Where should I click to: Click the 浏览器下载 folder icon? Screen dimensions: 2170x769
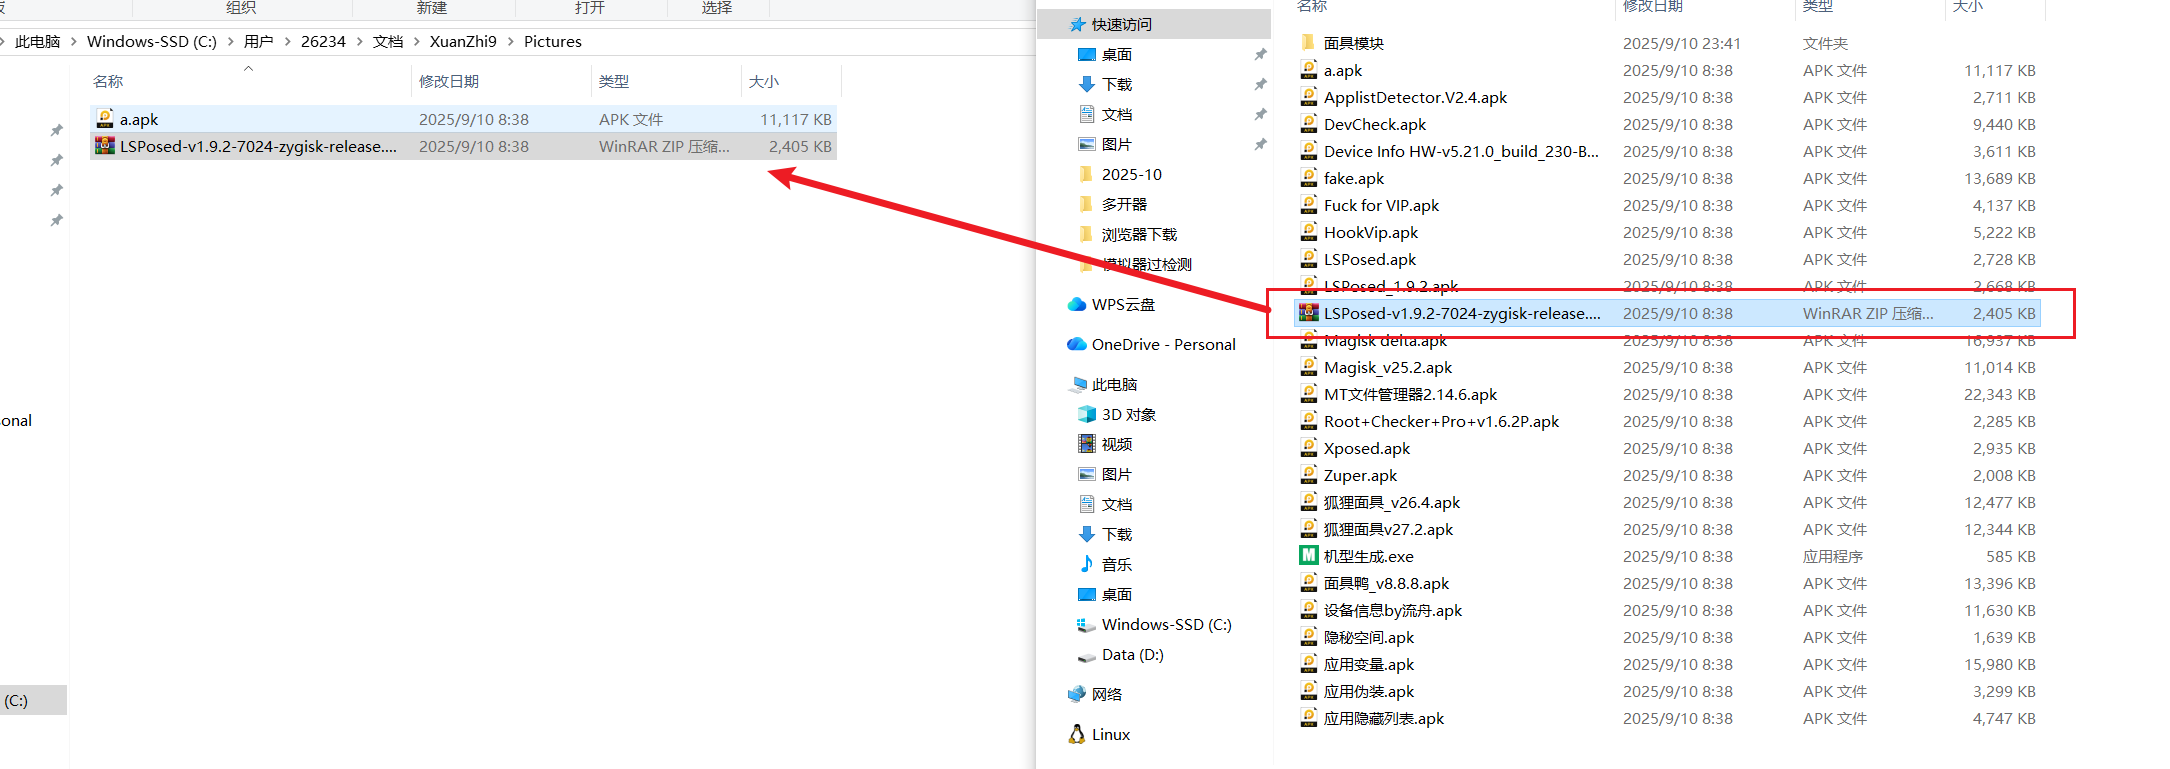pyautogui.click(x=1087, y=234)
